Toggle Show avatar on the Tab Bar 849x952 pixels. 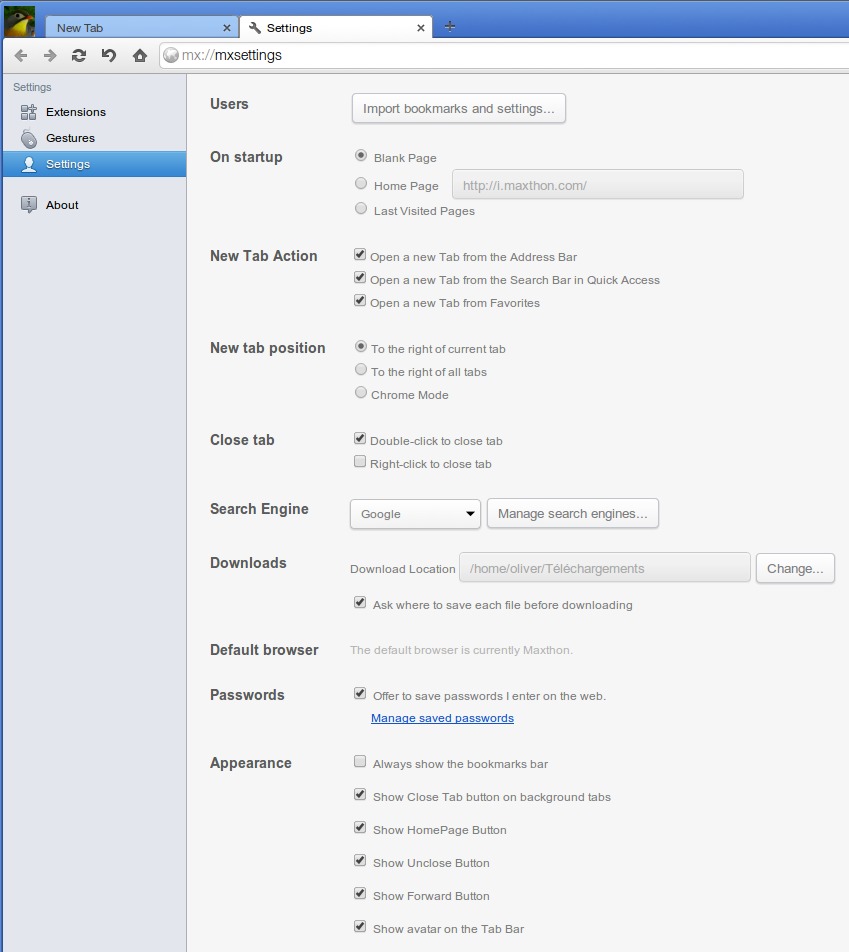coord(360,926)
